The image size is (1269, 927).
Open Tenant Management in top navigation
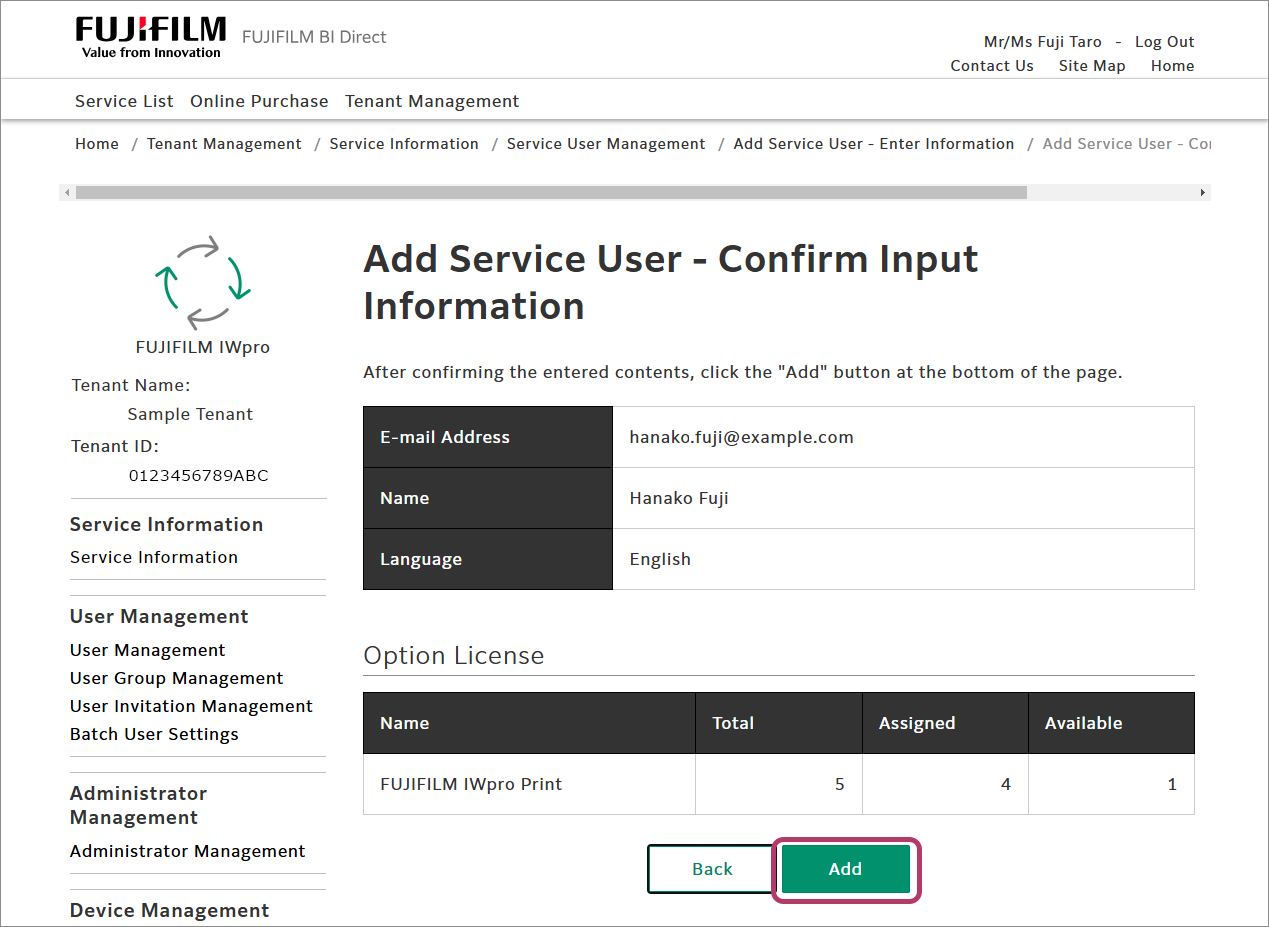coord(432,101)
